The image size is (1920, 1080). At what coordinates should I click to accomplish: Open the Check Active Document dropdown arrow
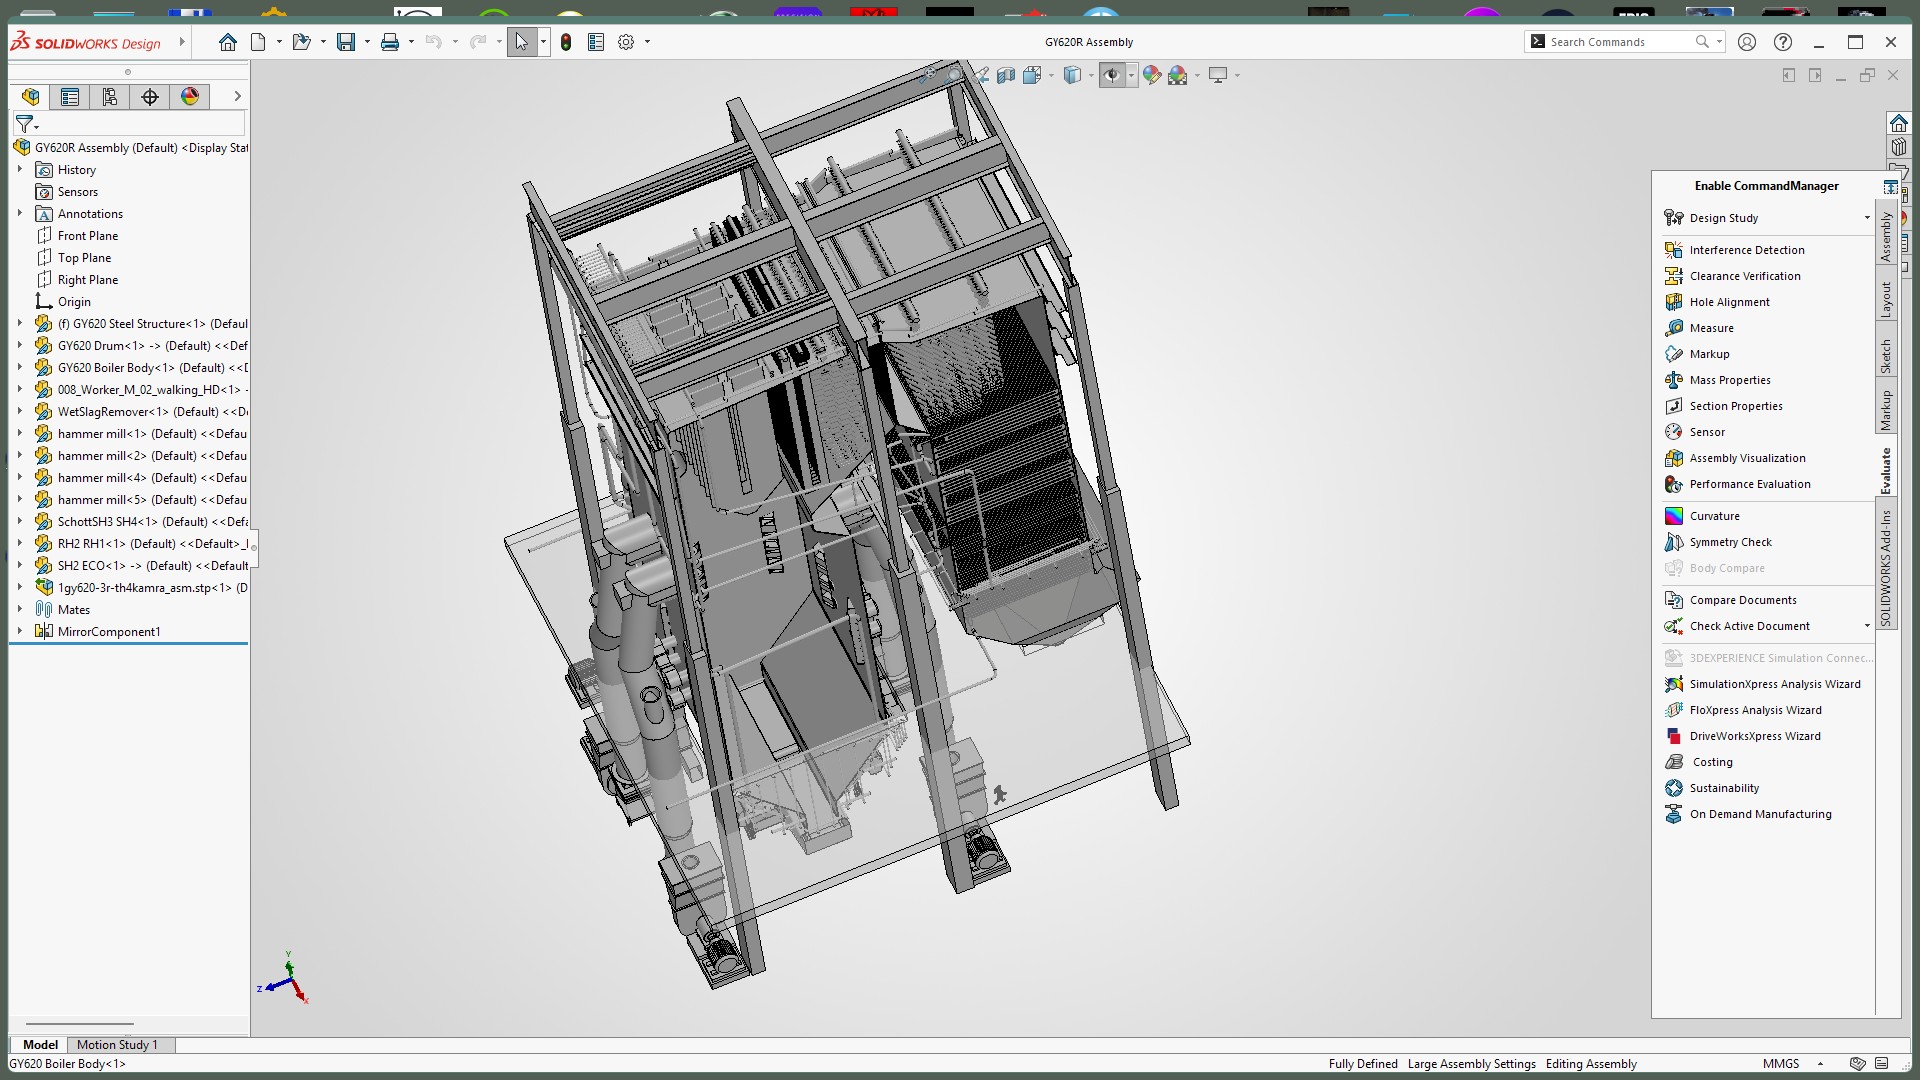1866,626
